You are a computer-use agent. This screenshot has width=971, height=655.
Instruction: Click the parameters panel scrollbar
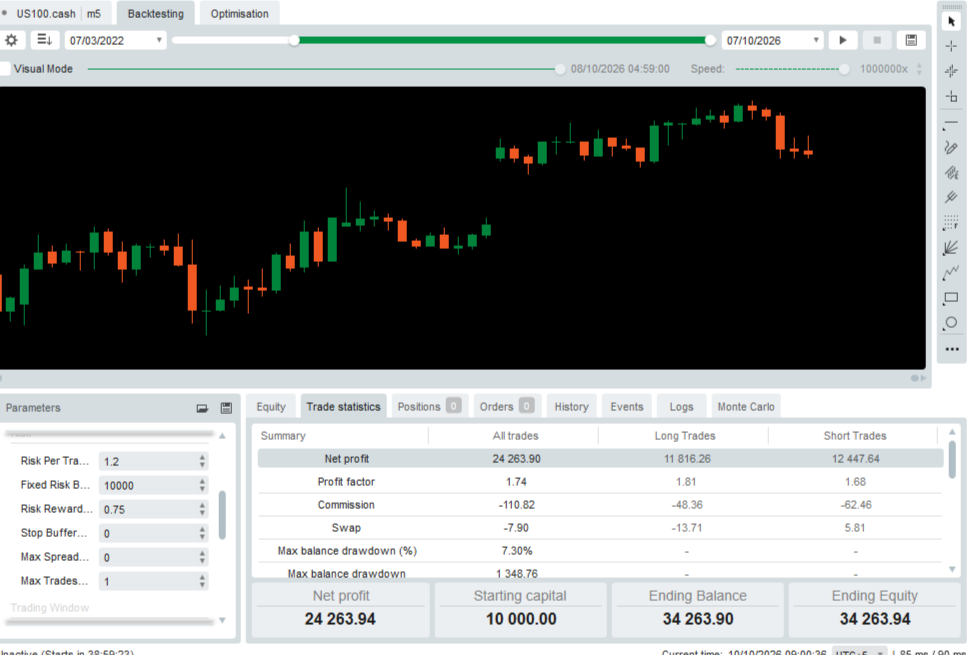click(222, 515)
